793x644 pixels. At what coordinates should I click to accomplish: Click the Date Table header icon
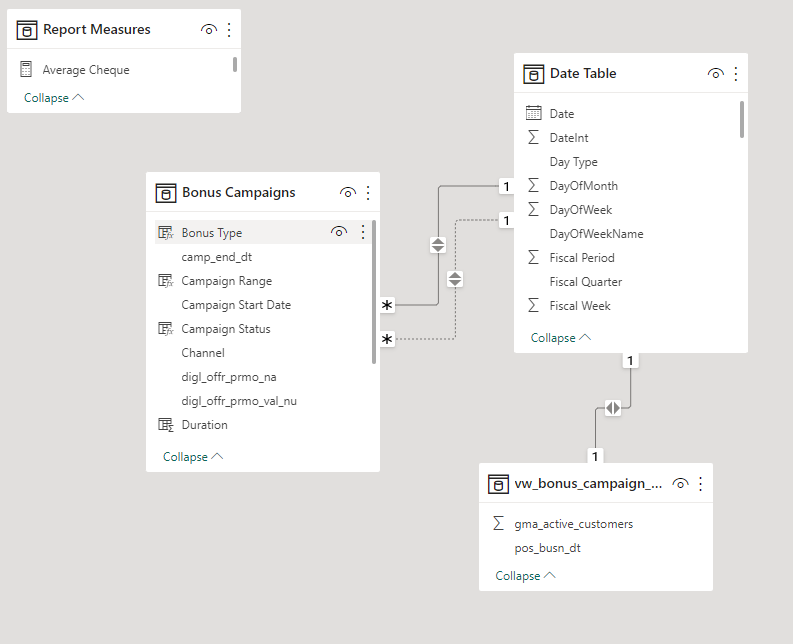tap(534, 74)
